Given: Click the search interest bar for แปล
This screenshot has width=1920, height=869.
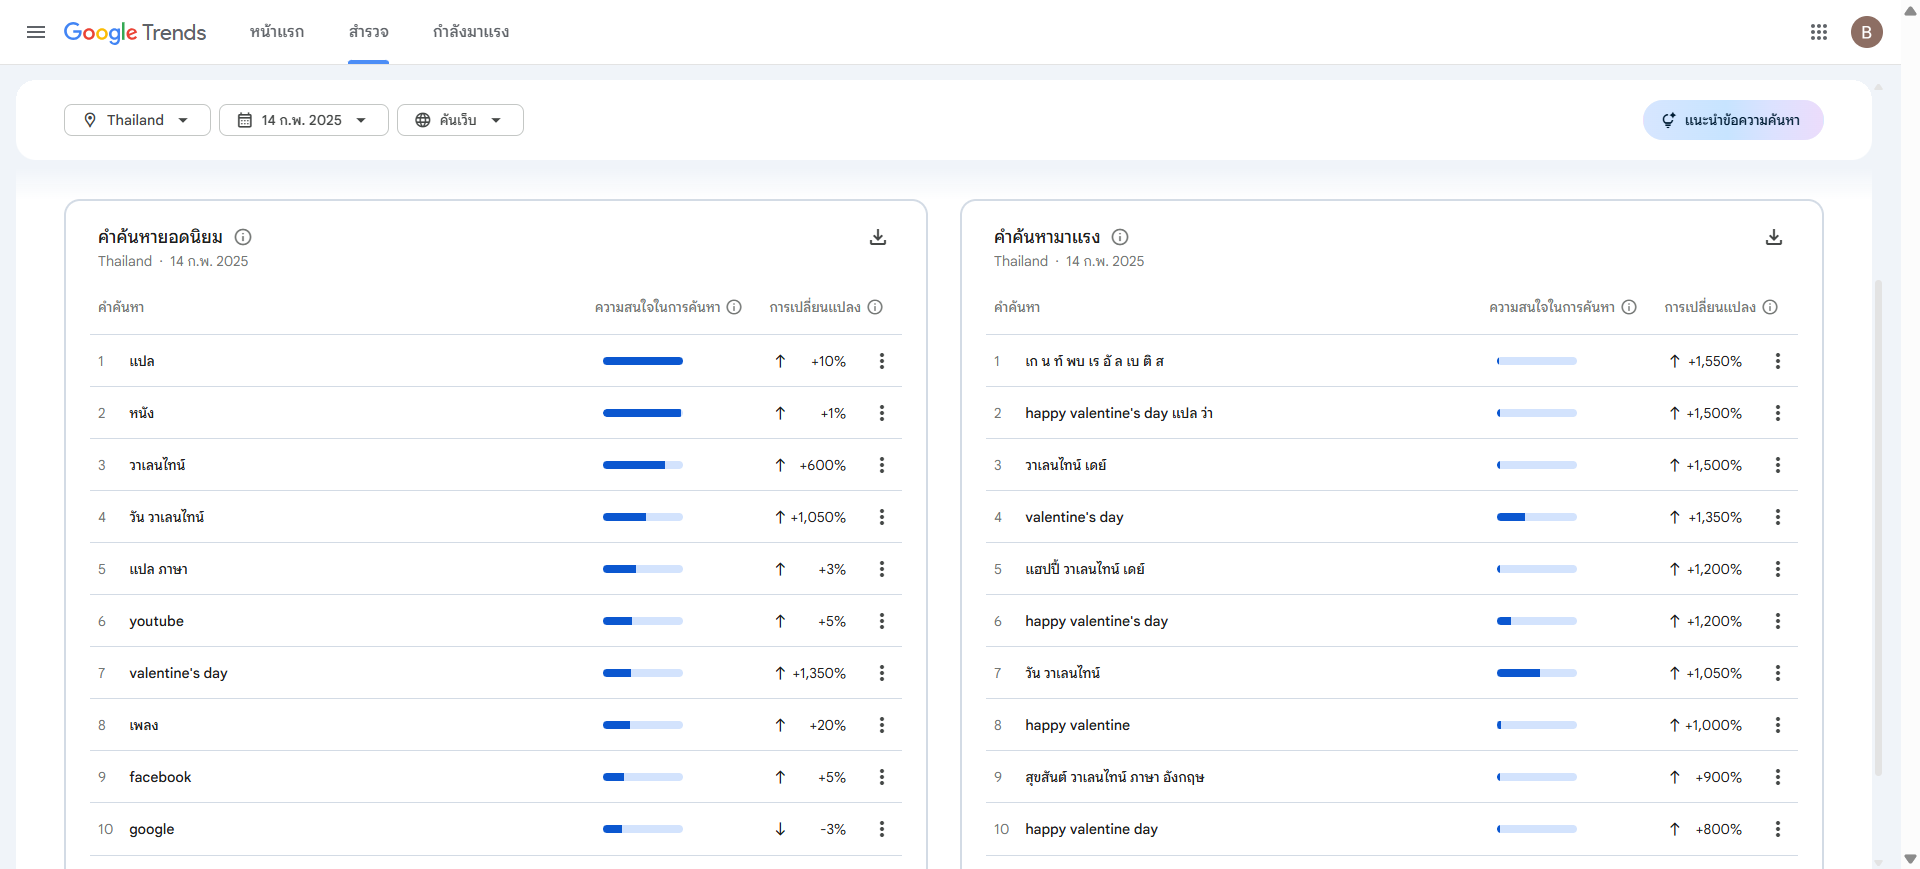Looking at the screenshot, I should pyautogui.click(x=642, y=361).
